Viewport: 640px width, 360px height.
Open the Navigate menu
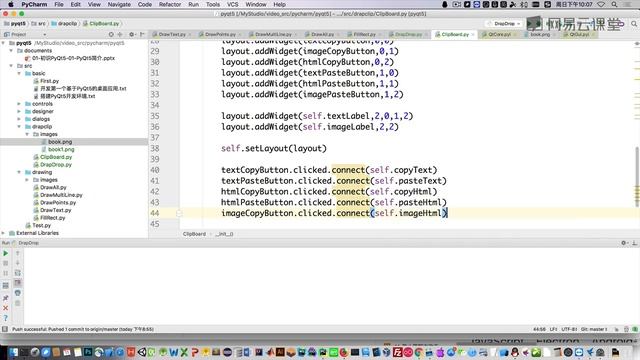119,4
